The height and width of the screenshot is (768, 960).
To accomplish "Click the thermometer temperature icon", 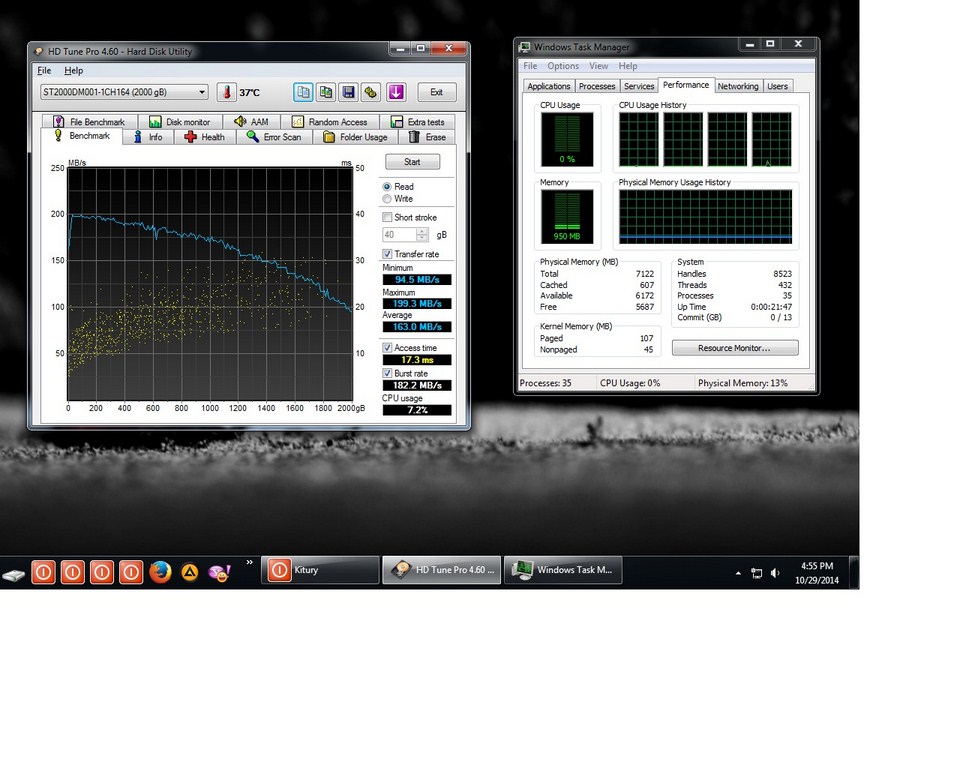I will point(227,92).
